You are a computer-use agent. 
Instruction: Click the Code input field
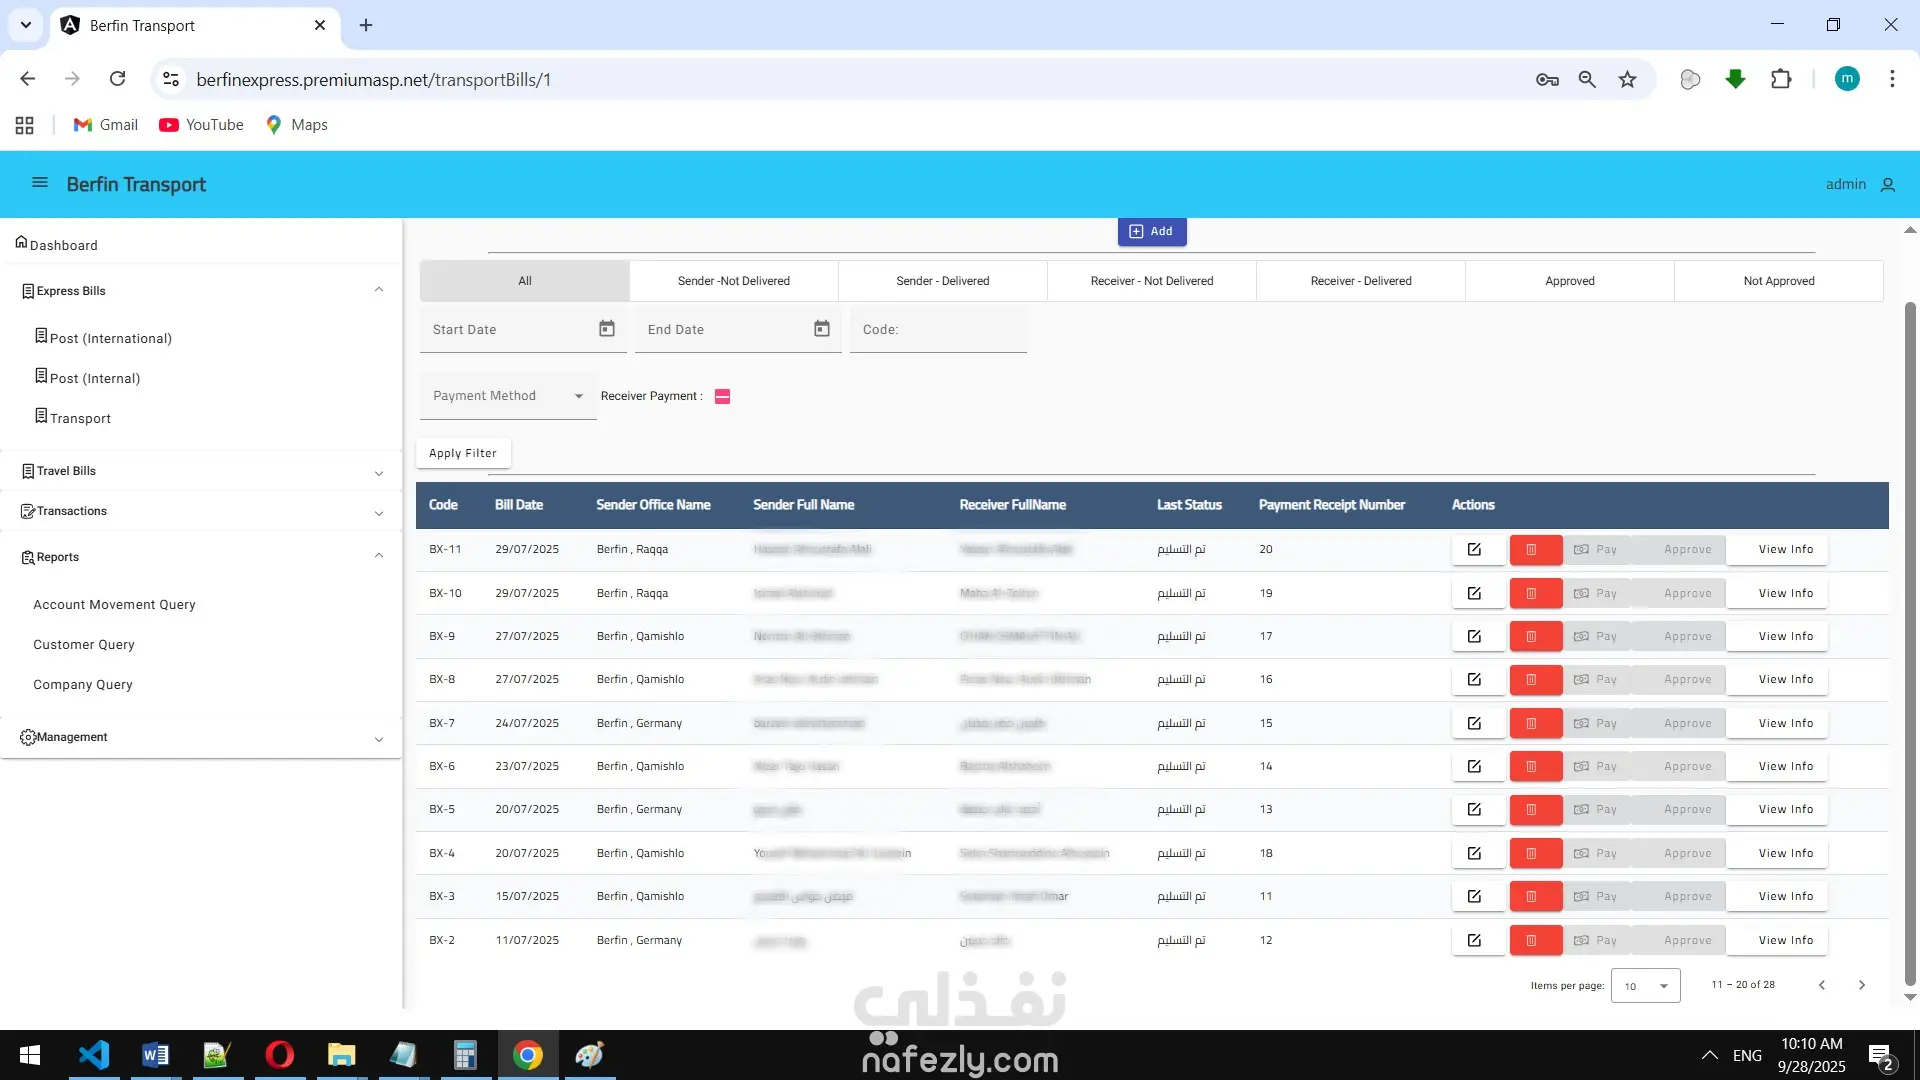[x=938, y=330]
